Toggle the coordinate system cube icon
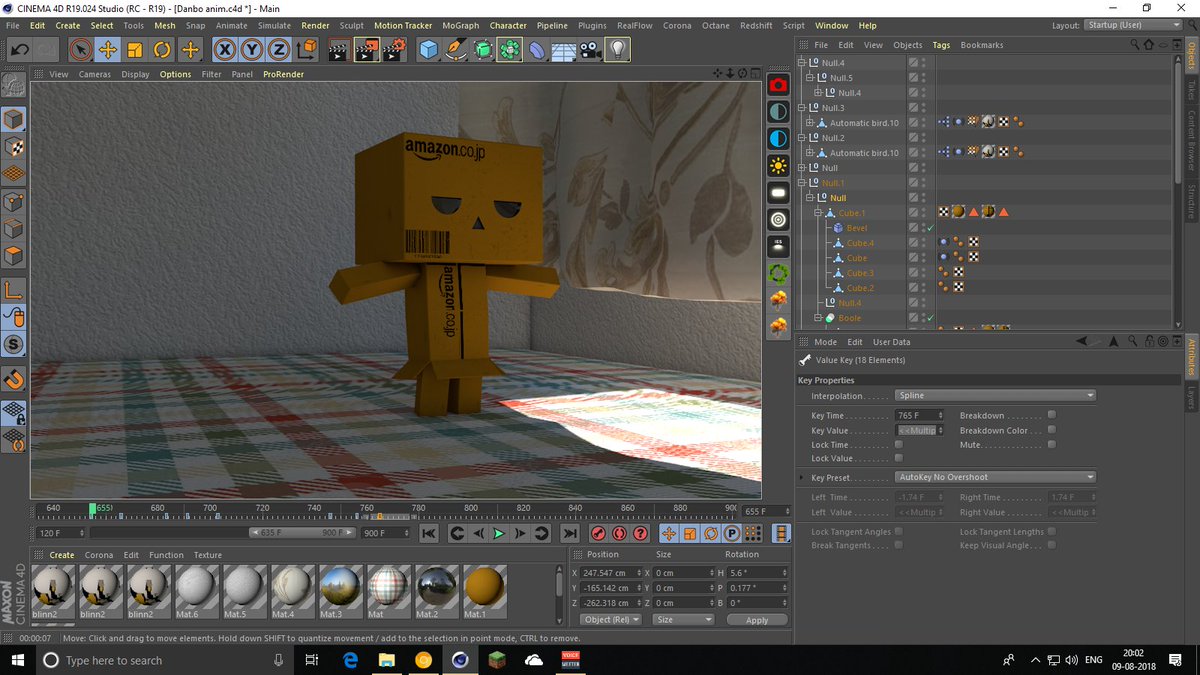 tap(307, 49)
